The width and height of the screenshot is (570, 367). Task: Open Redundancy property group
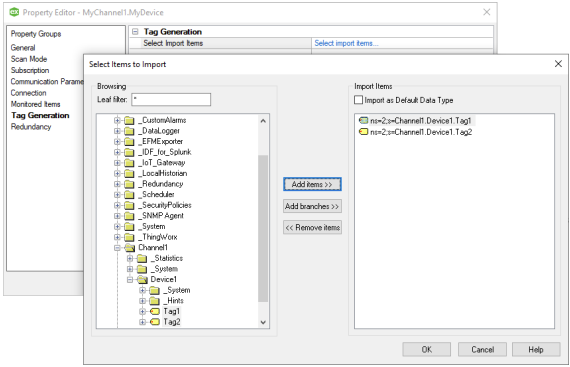(x=31, y=126)
